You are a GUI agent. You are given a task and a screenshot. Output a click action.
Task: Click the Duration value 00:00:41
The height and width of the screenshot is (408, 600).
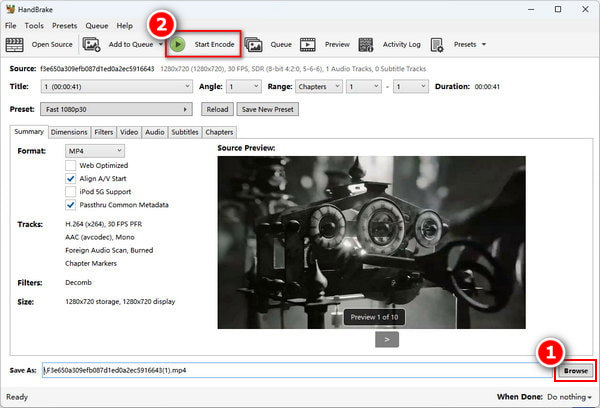pos(487,86)
